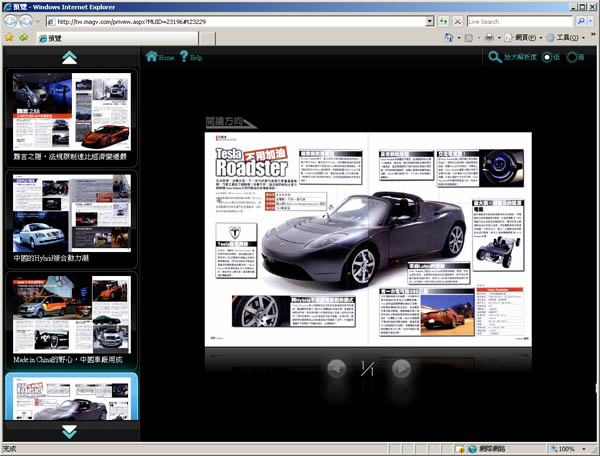Click the green Refresh arrows icon

coord(443,21)
